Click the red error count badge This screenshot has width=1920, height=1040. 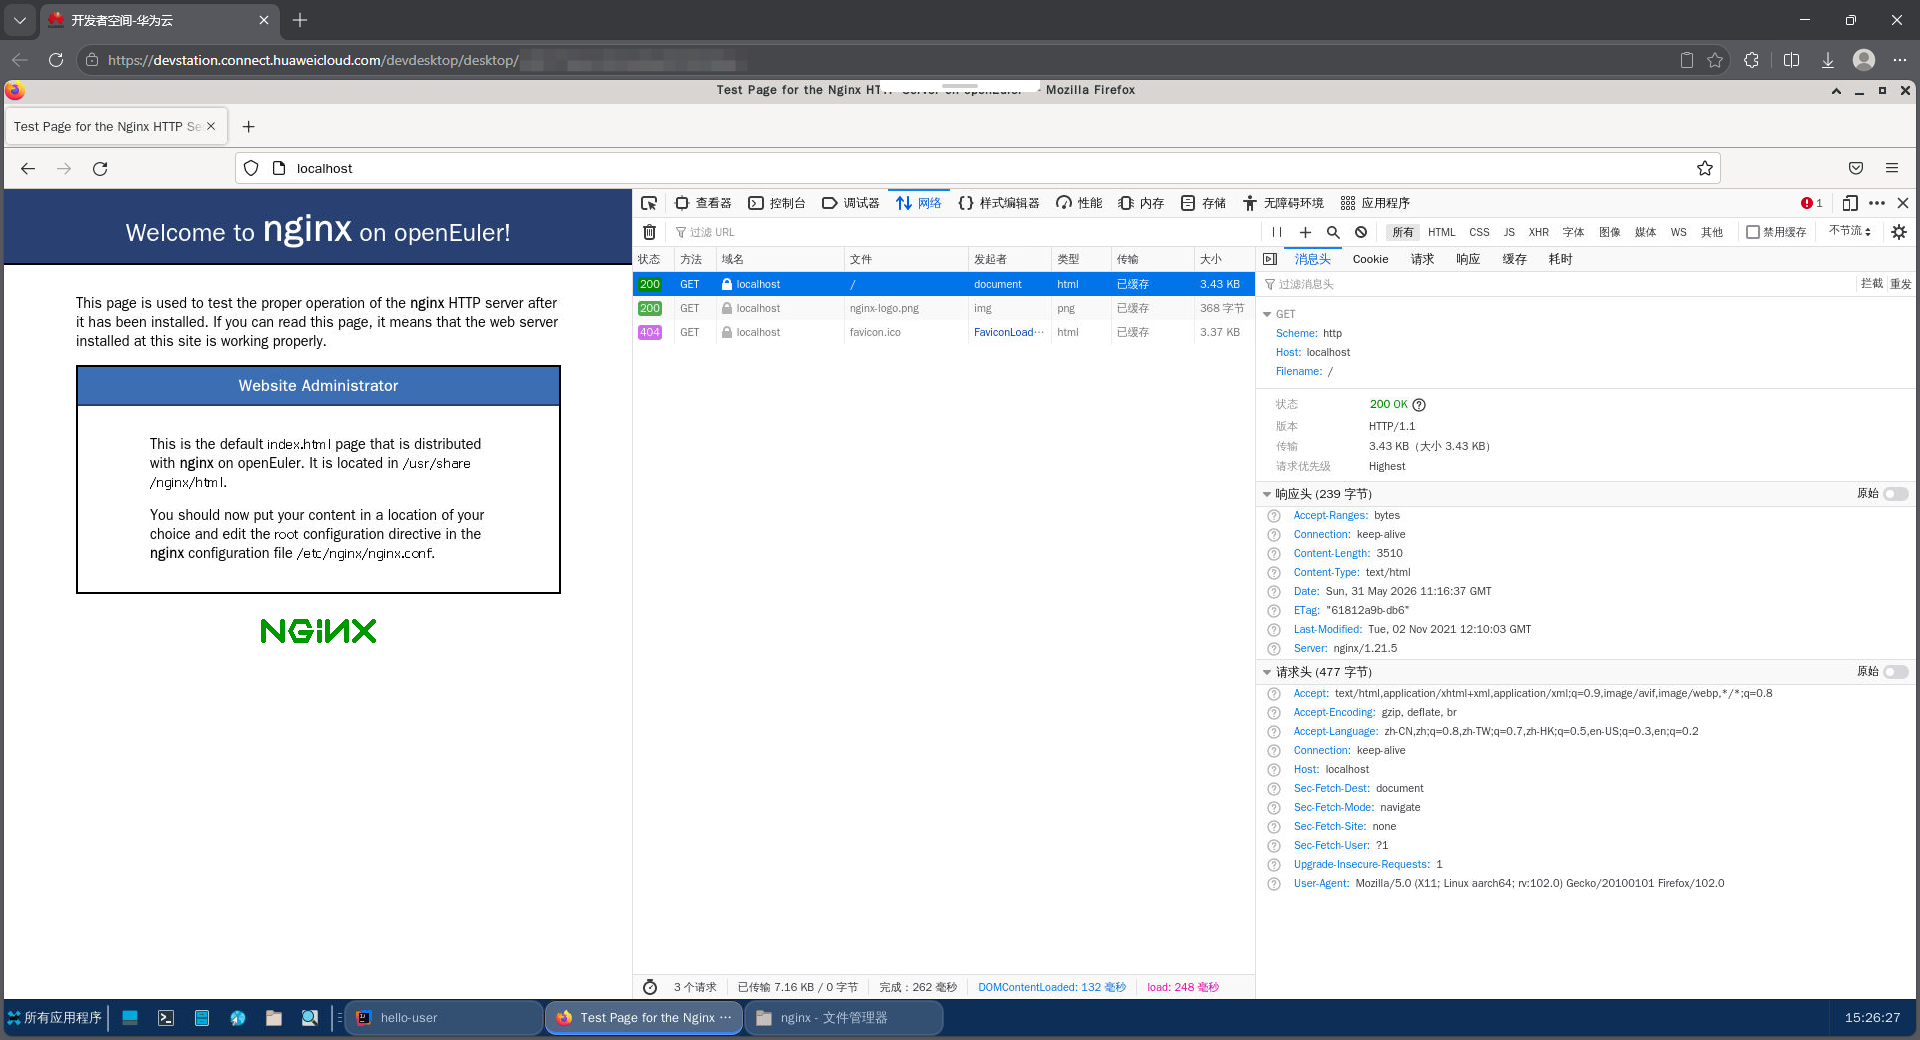(1812, 203)
